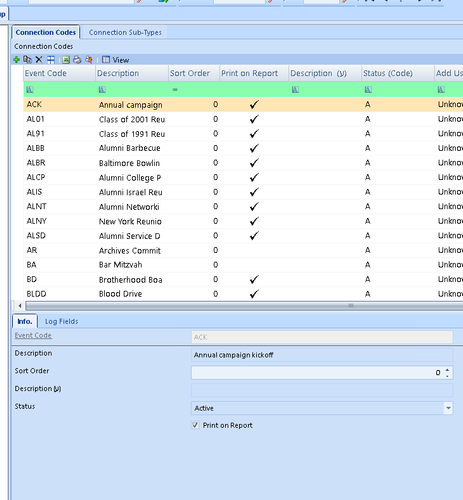Enable Print on Report for AR row

254,250
